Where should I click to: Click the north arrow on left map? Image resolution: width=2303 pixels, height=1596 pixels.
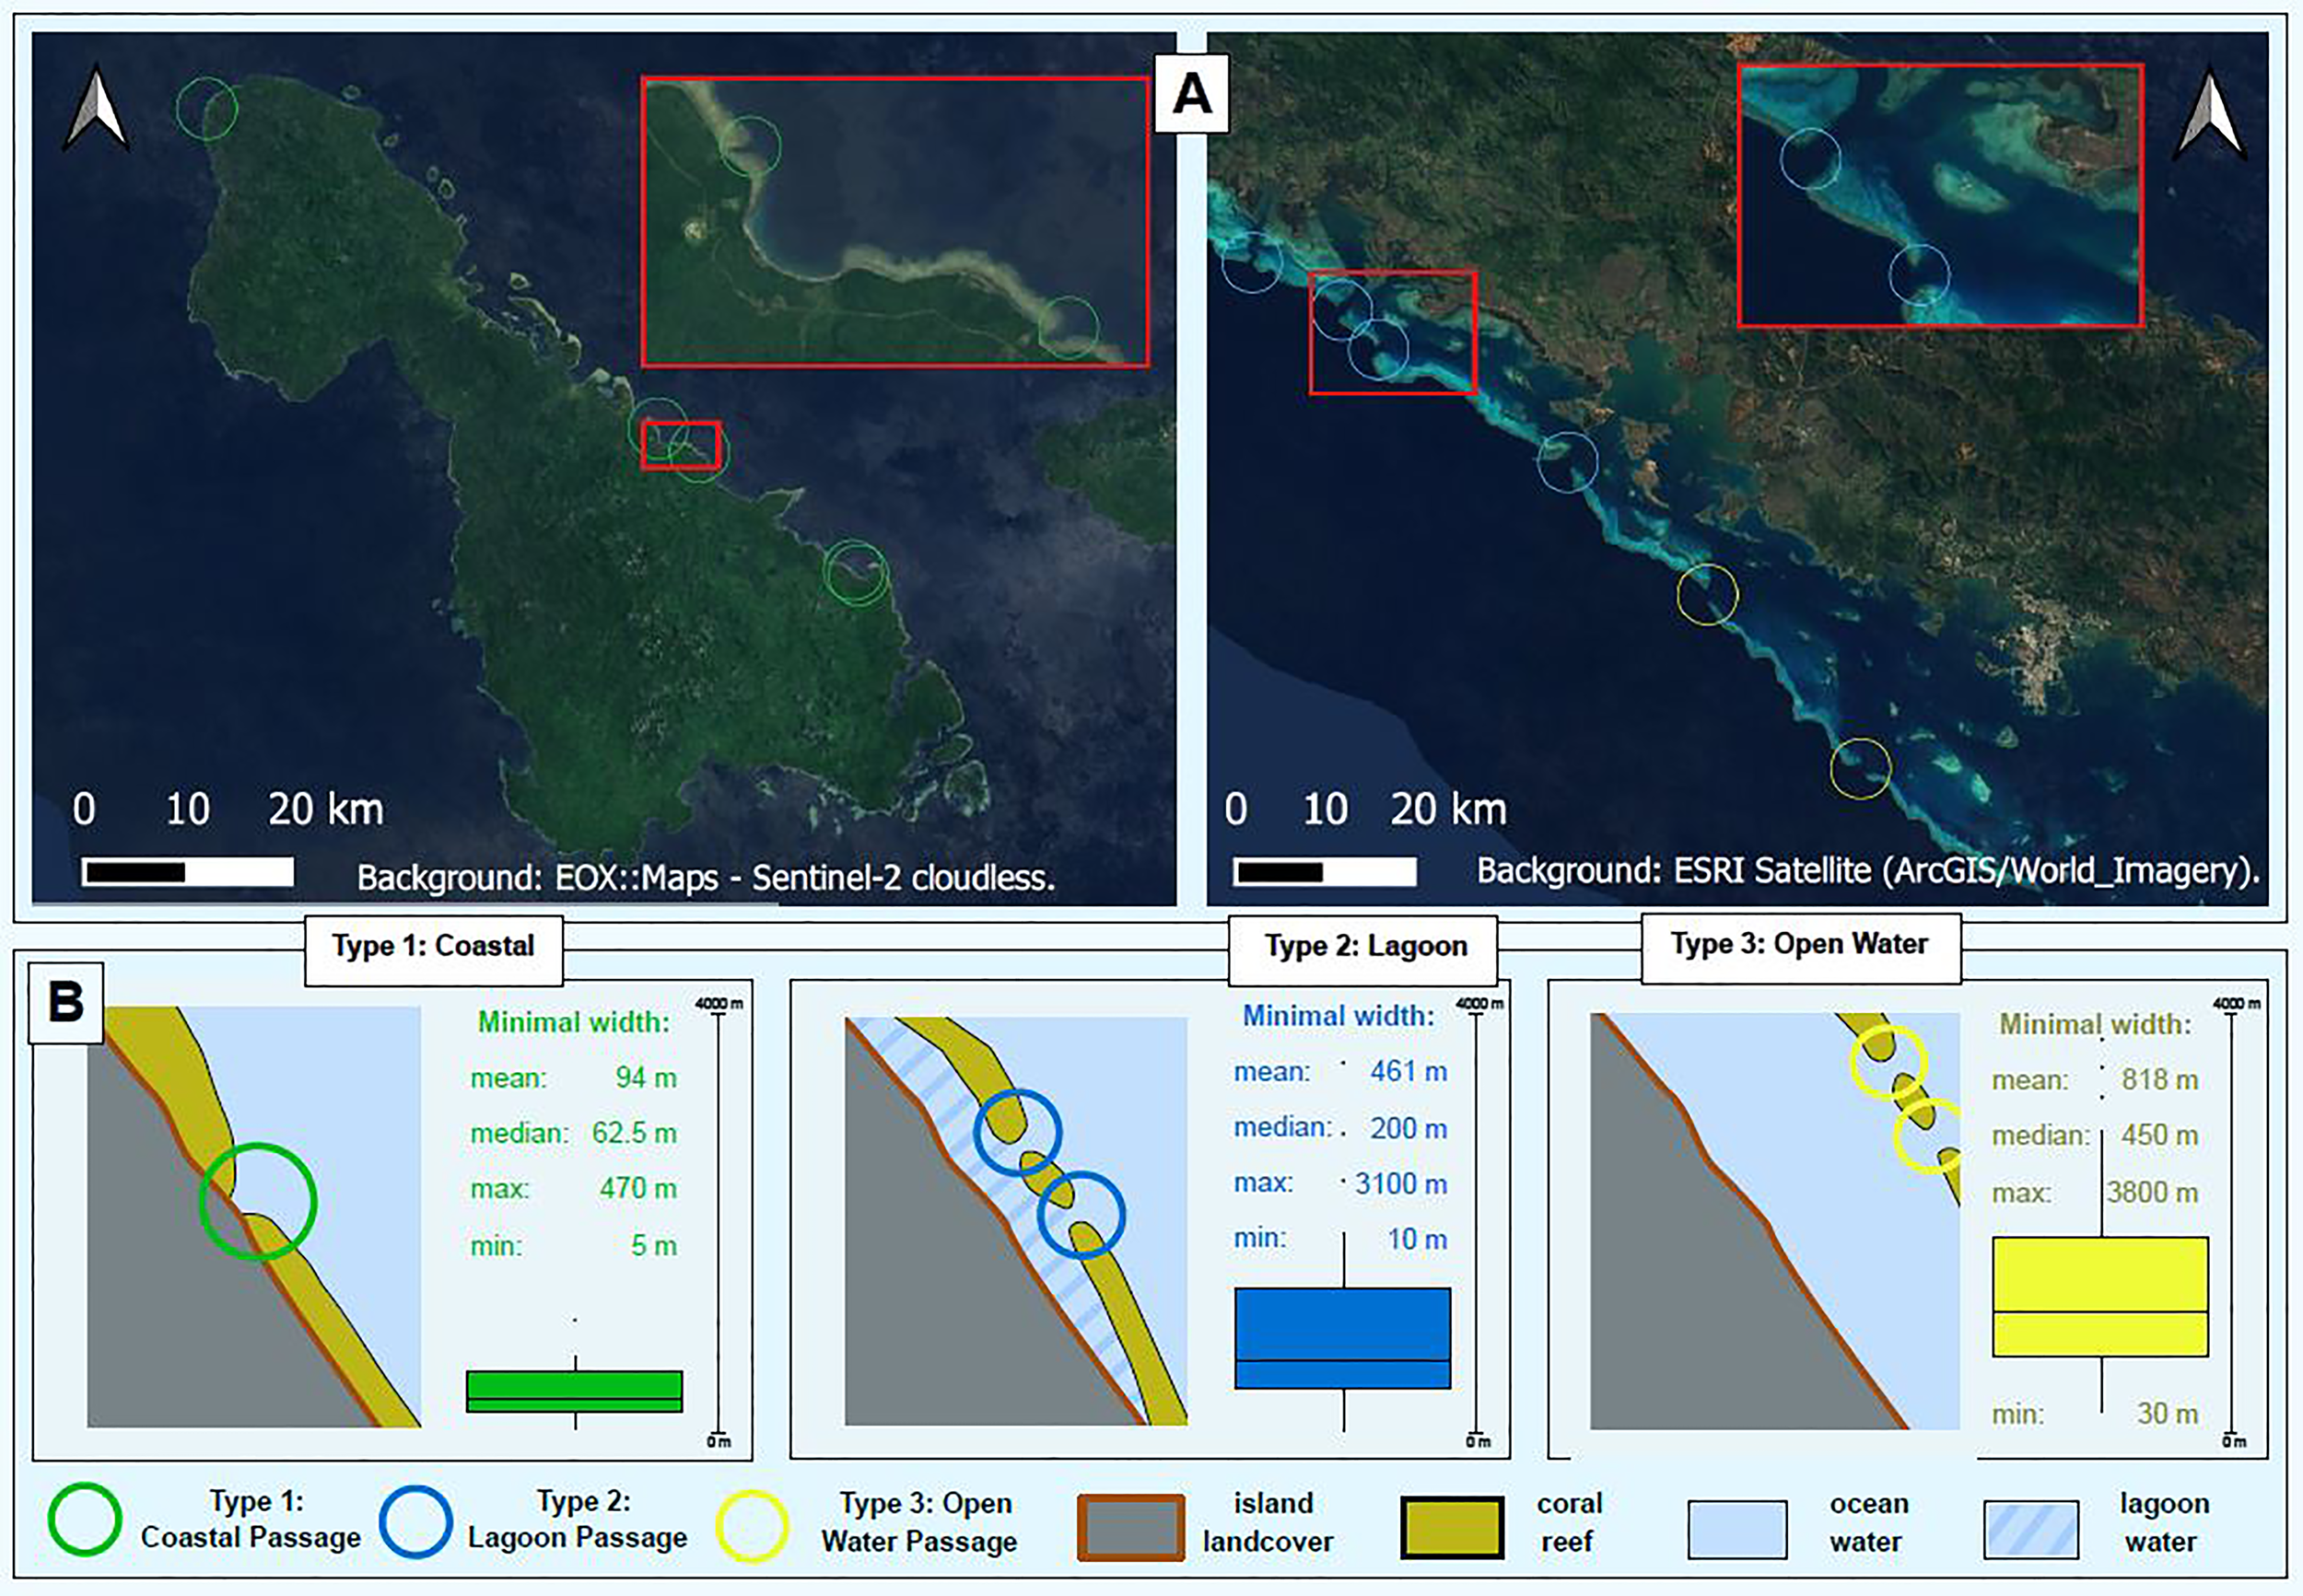pyautogui.click(x=96, y=108)
